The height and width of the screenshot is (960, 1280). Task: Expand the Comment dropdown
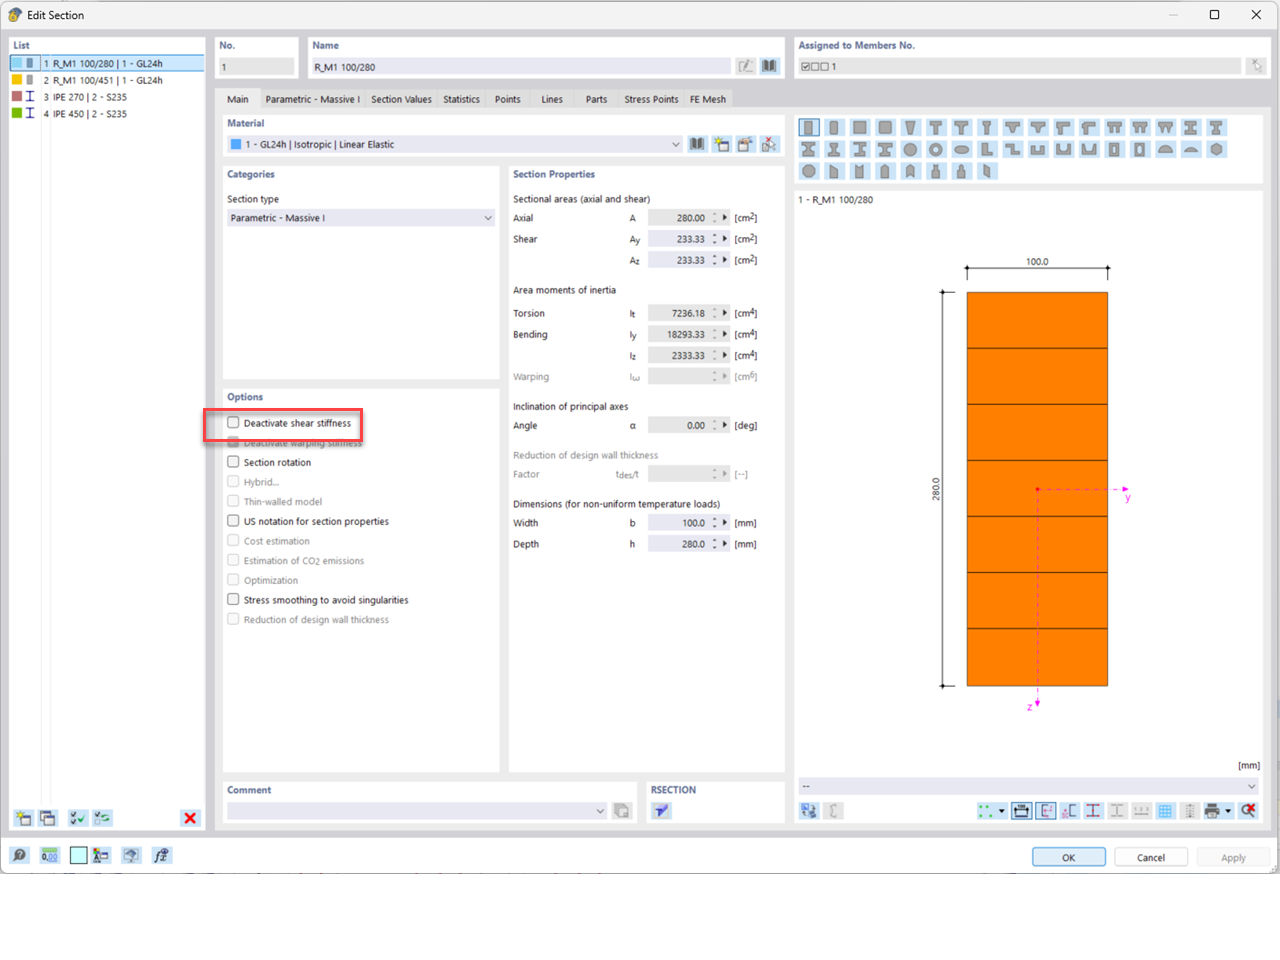(599, 811)
